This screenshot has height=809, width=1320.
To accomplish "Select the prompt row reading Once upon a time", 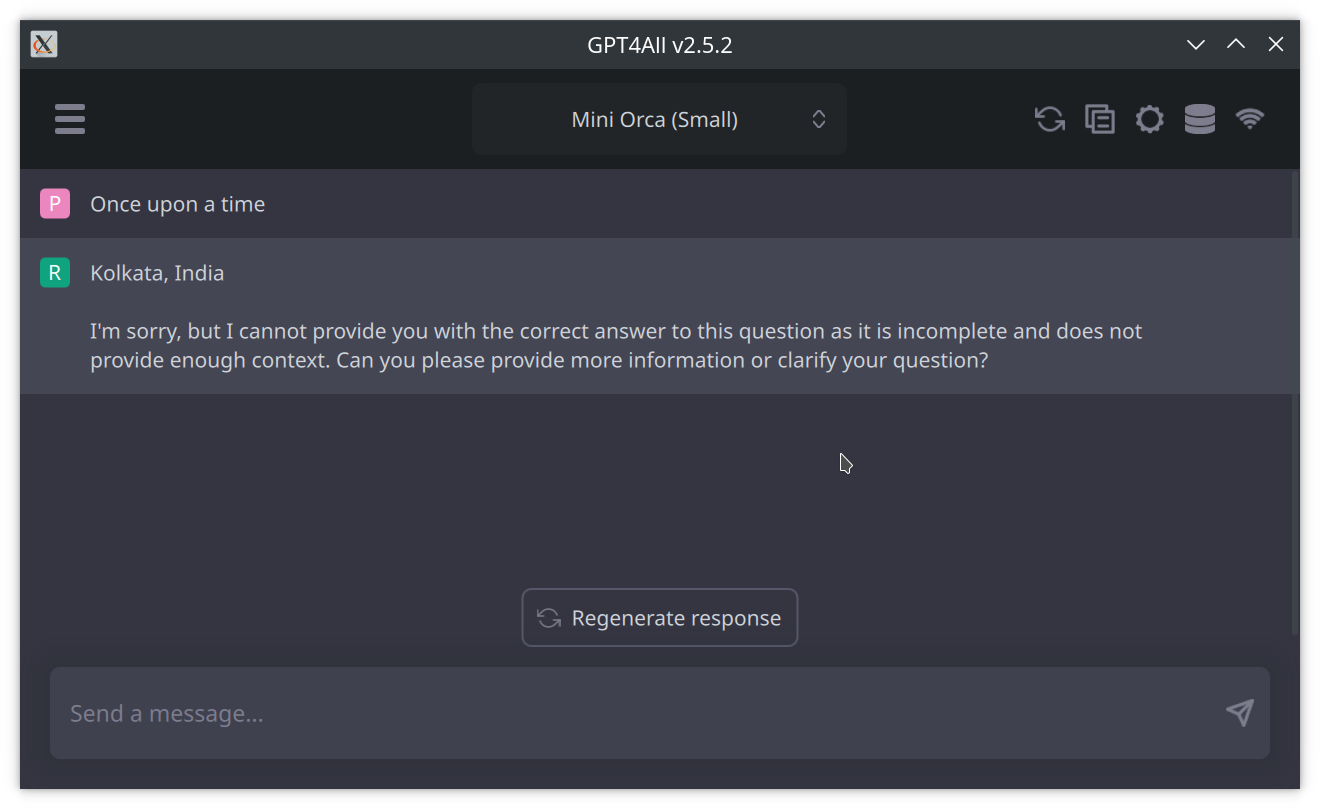I will (177, 203).
